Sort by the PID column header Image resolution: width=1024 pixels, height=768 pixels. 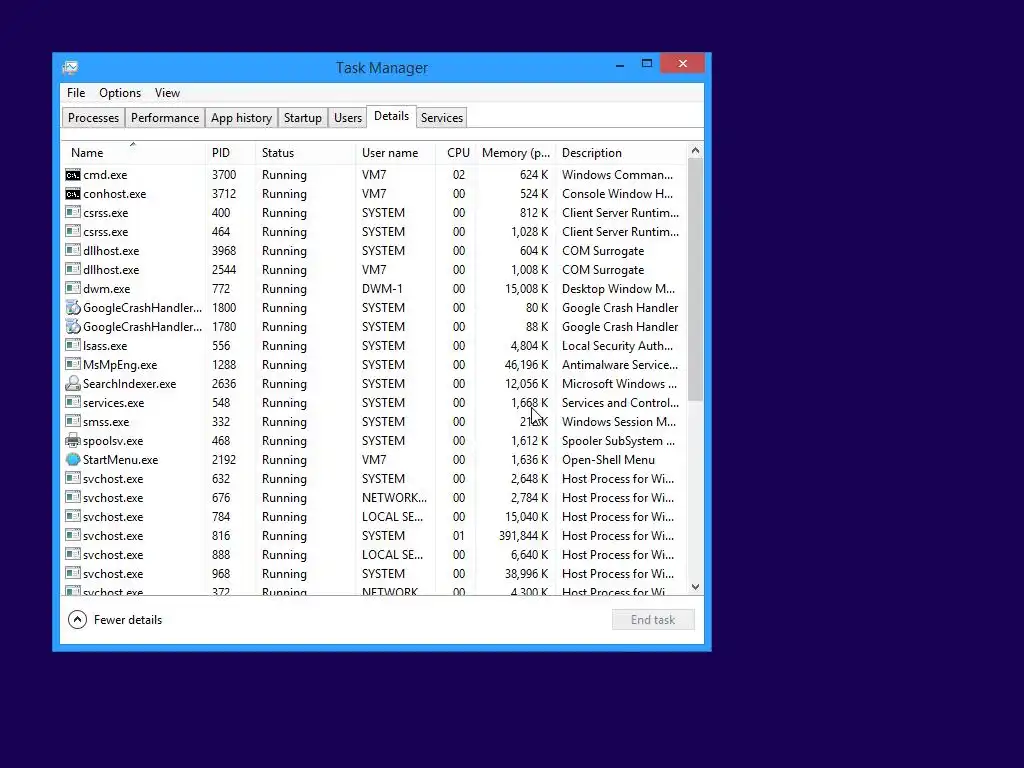(x=230, y=153)
